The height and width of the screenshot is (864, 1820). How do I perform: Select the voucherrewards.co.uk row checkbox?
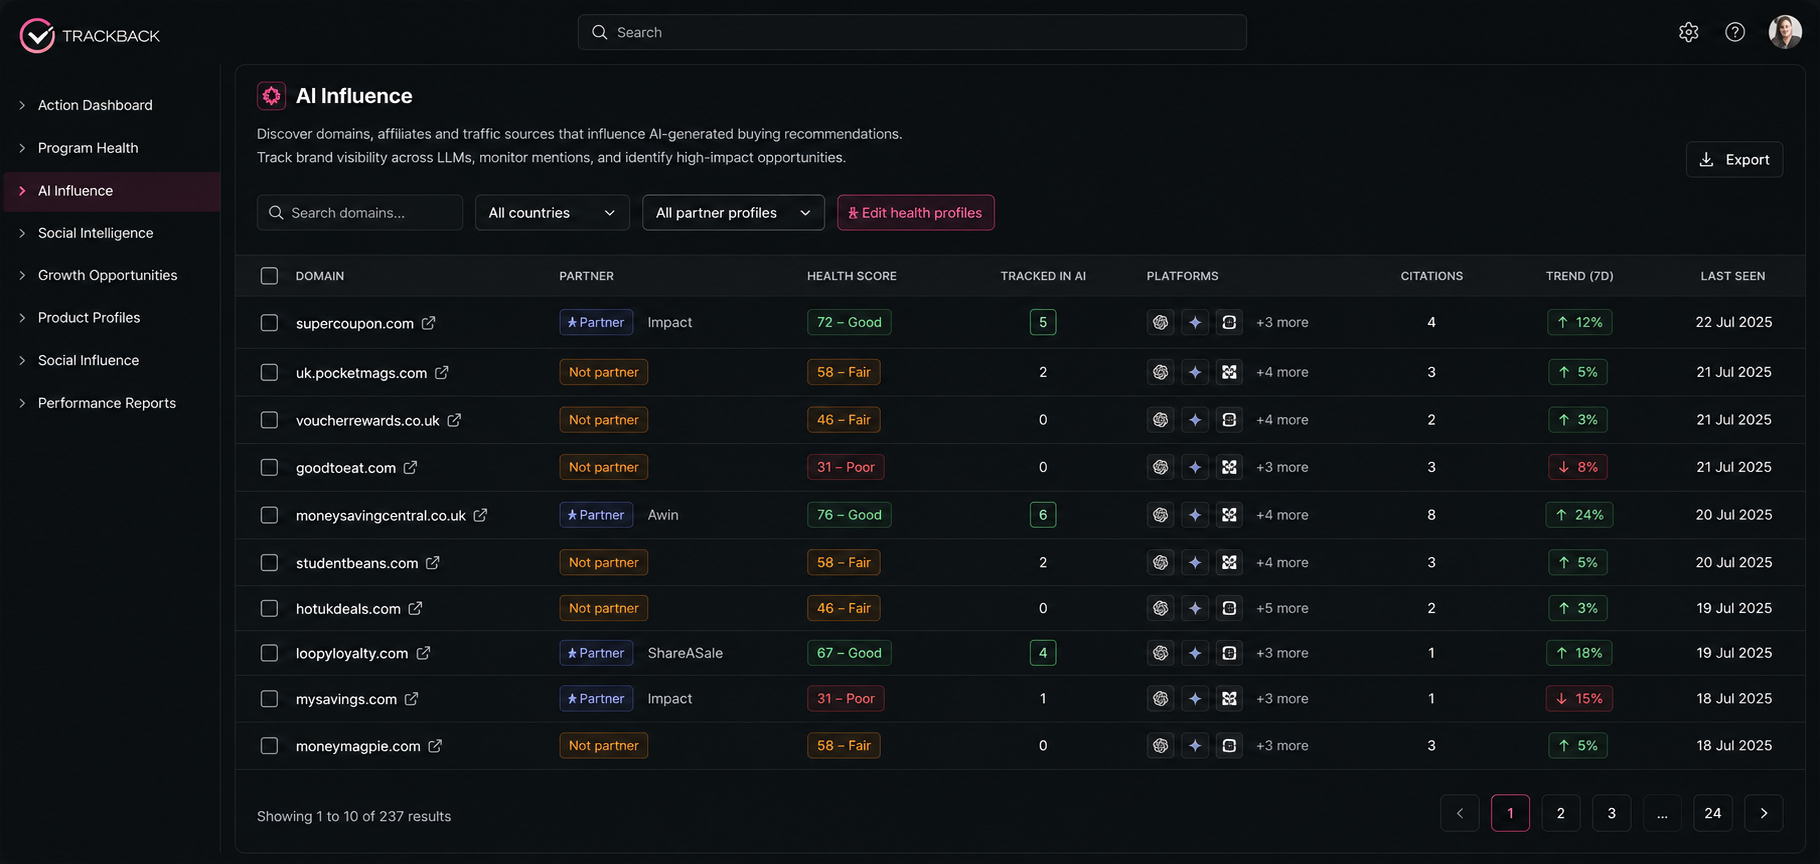coord(269,420)
